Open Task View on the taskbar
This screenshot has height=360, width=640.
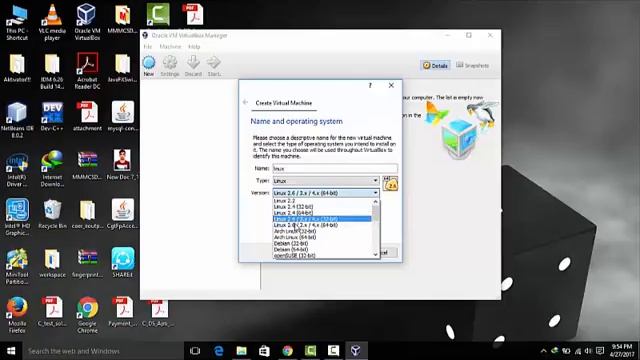point(195,351)
